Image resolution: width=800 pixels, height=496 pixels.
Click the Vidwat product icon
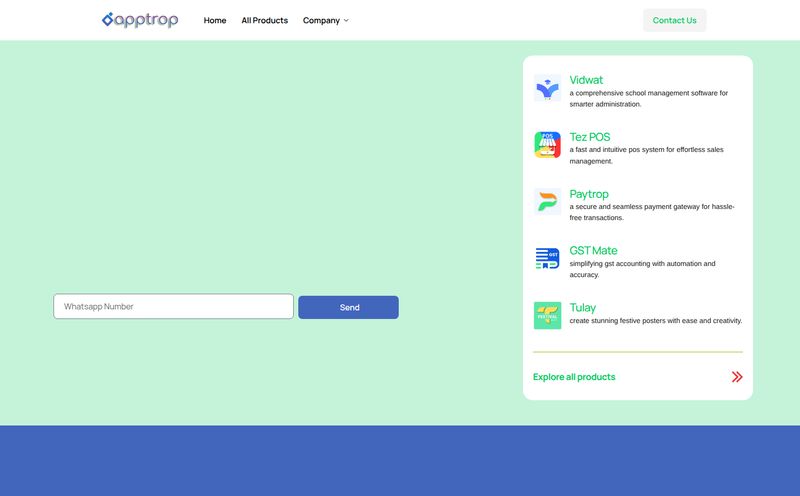(x=547, y=88)
